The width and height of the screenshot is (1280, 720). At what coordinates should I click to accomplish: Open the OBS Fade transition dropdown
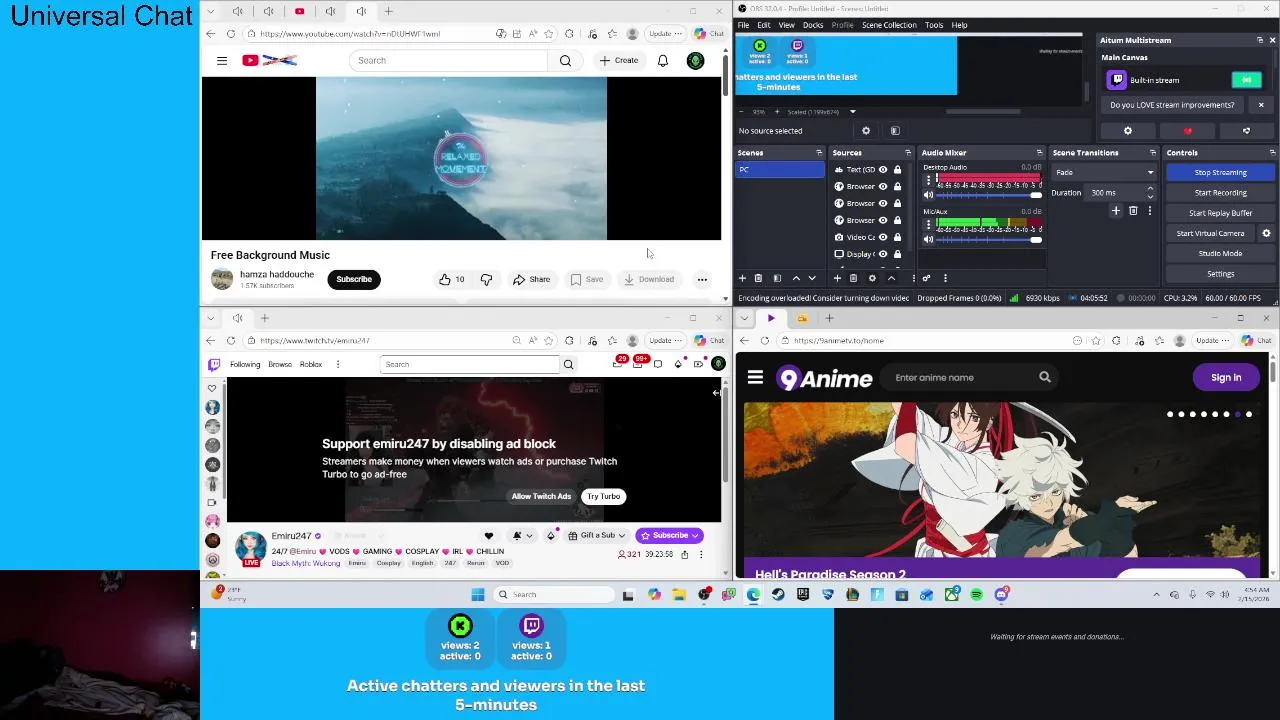click(1104, 172)
